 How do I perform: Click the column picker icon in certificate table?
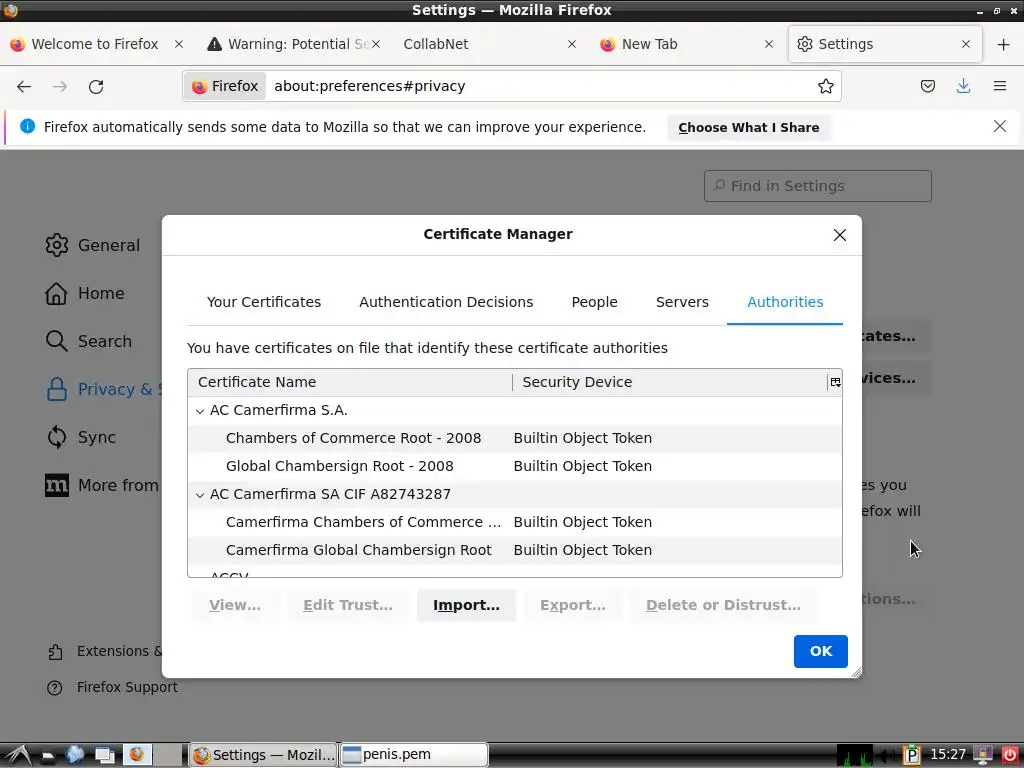(835, 382)
